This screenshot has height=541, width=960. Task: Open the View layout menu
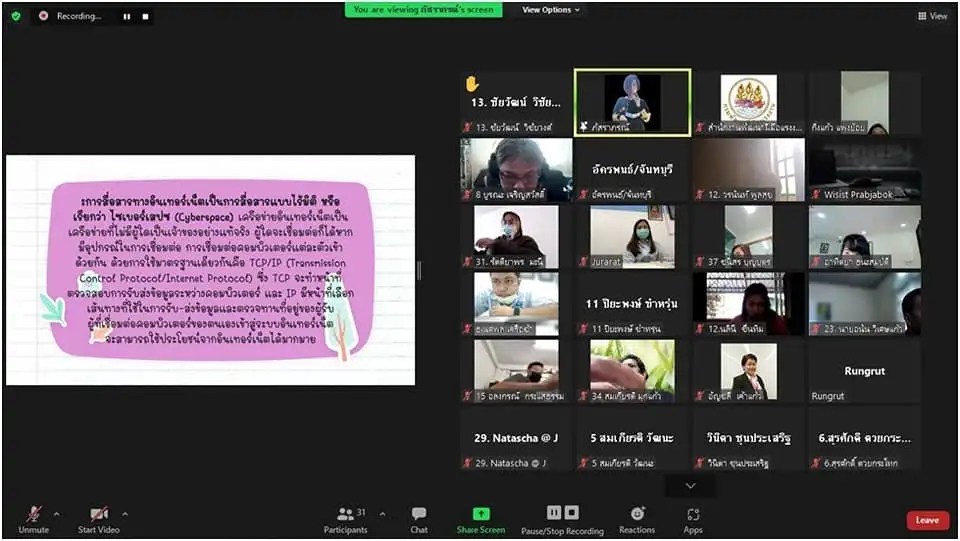tap(932, 16)
